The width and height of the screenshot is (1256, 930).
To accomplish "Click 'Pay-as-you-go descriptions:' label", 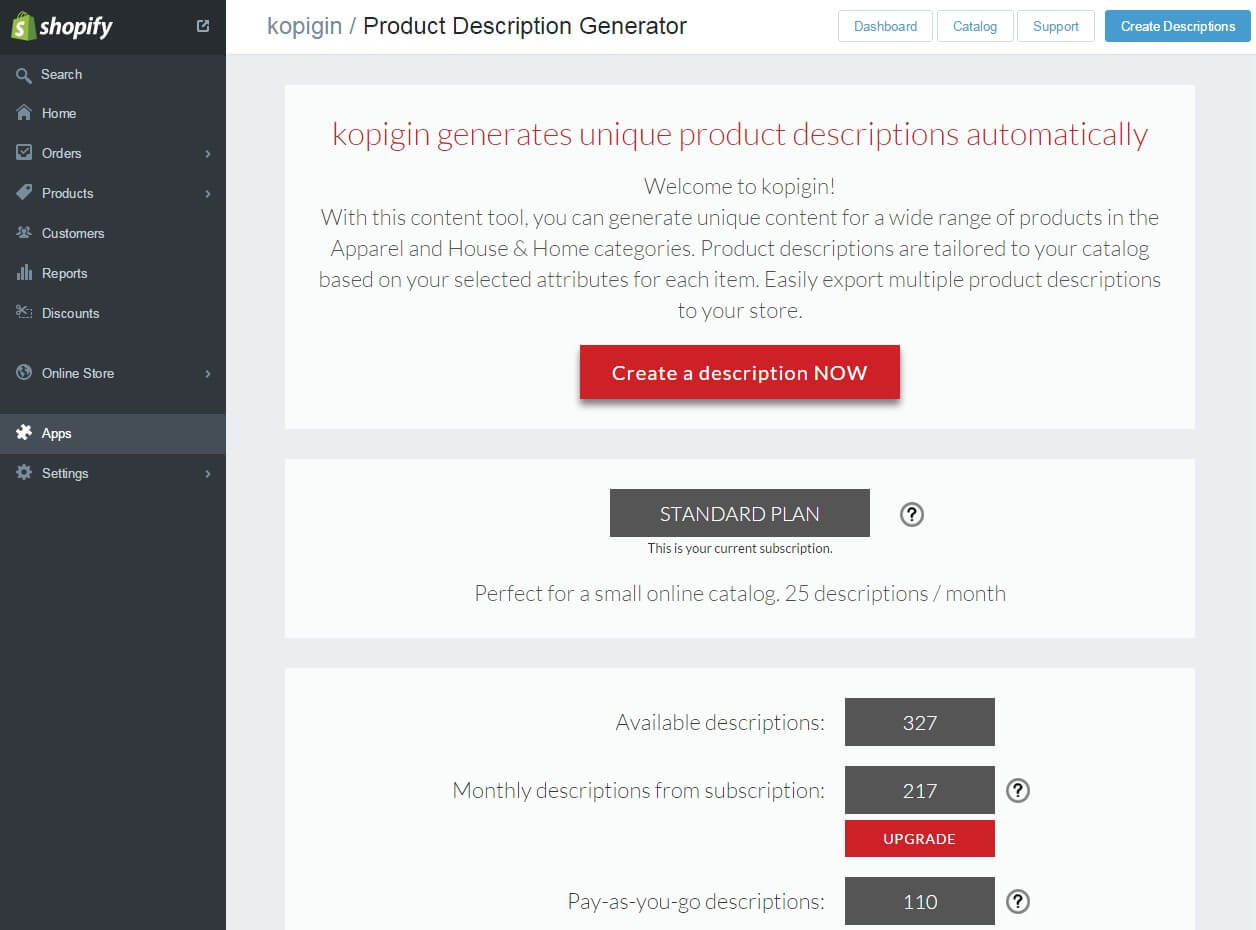I will click(696, 901).
